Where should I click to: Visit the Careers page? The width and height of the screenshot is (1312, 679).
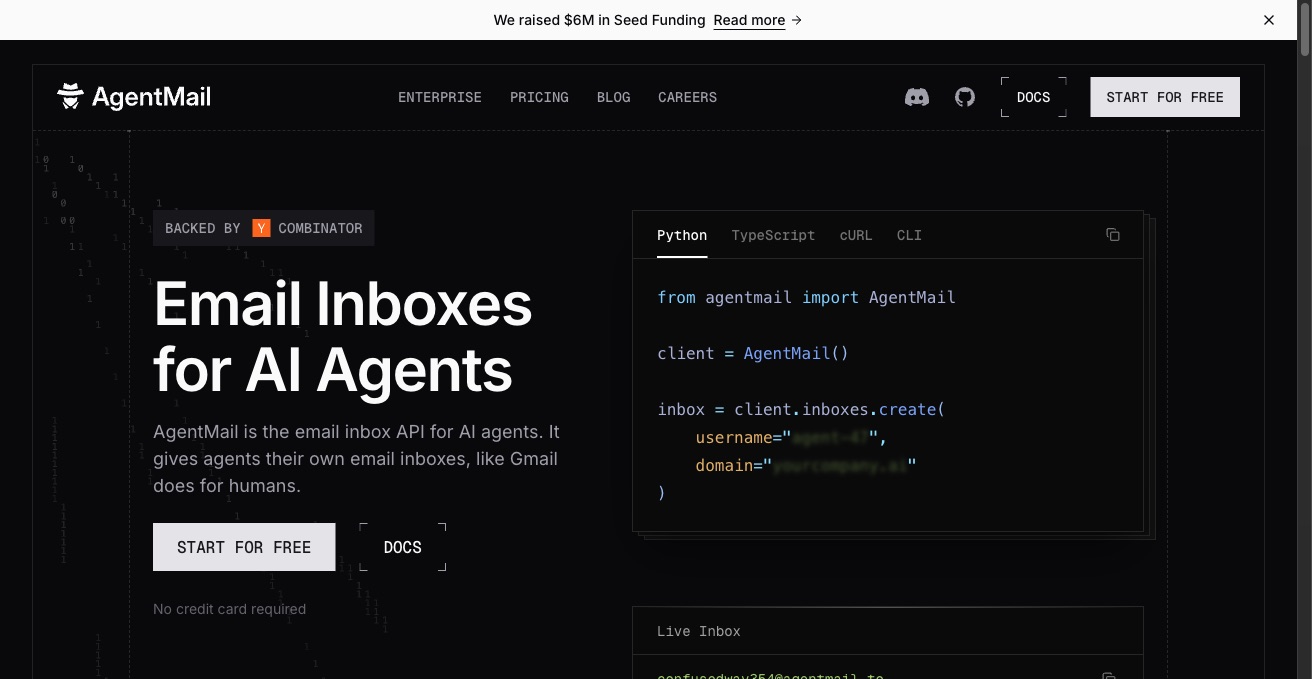click(x=687, y=97)
